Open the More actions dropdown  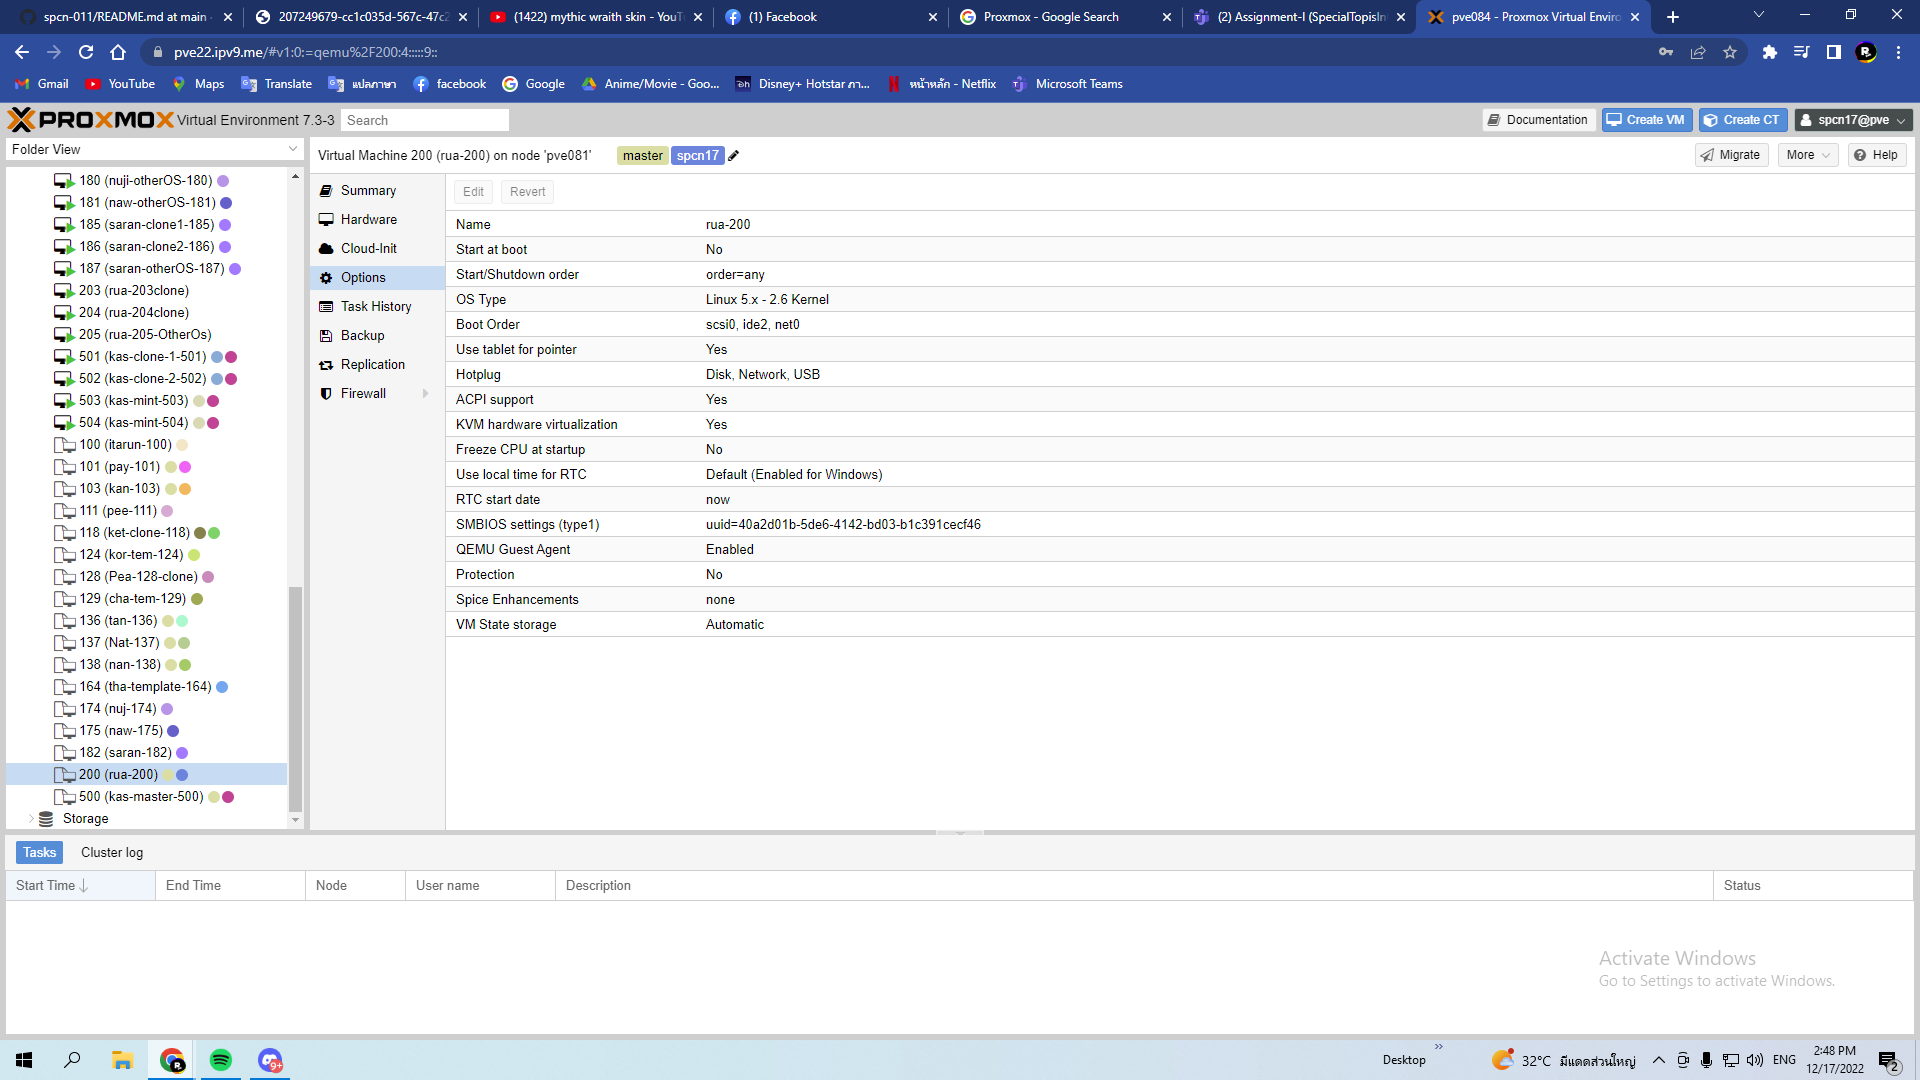[1808, 155]
